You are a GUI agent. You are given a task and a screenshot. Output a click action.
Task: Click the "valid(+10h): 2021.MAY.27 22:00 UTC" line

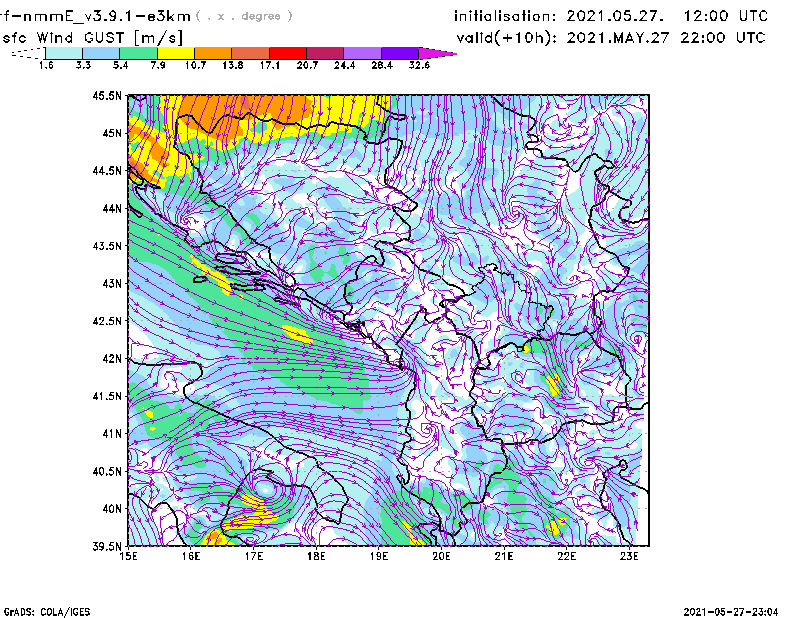click(x=611, y=38)
